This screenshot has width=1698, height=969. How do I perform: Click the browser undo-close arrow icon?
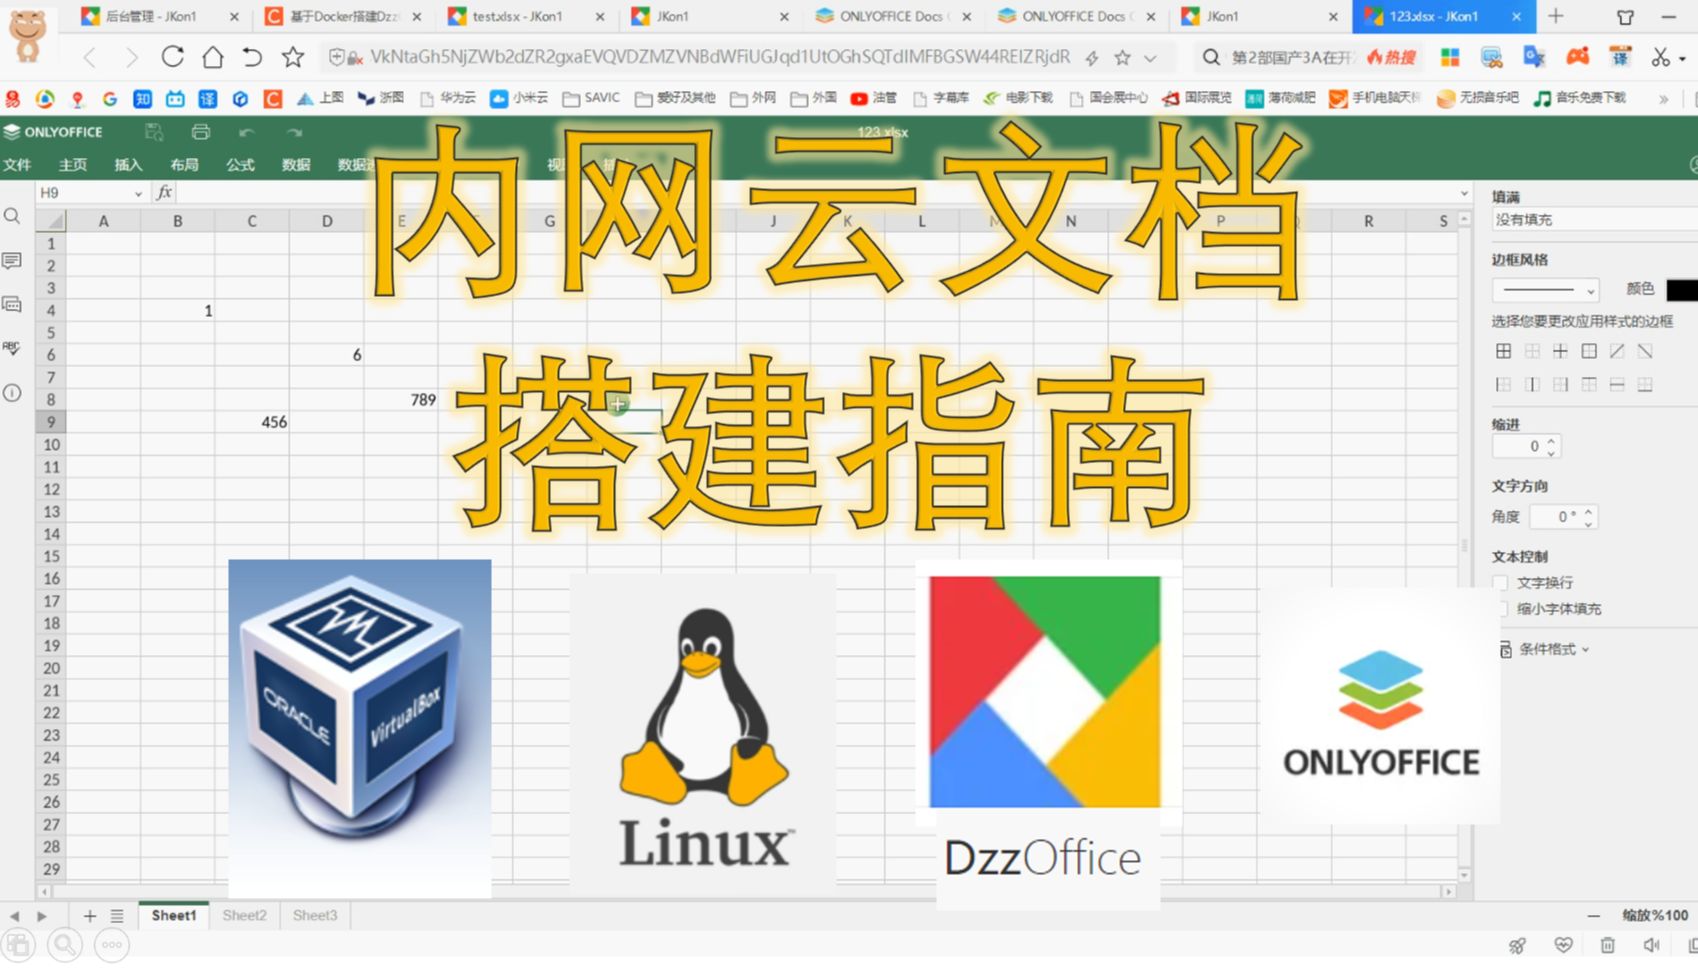252,57
